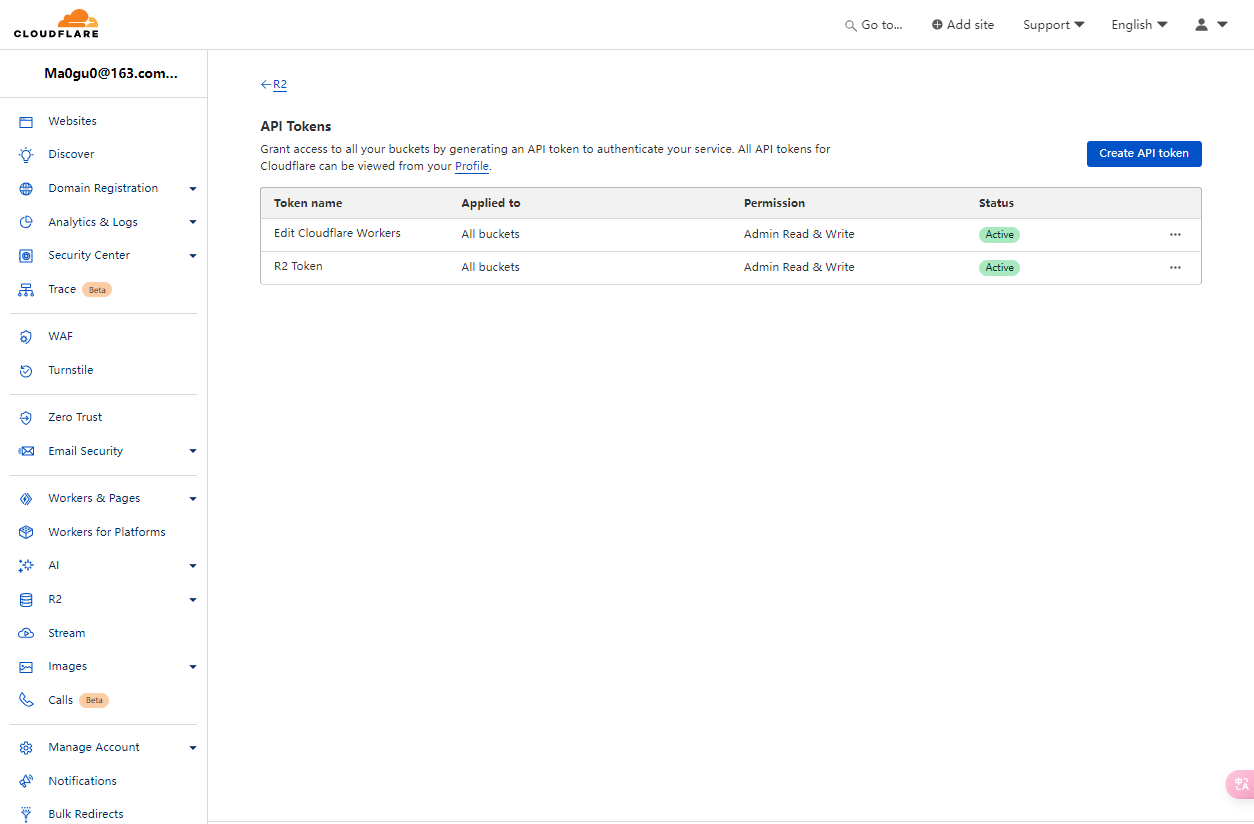The width and height of the screenshot is (1254, 824).
Task: Click the Manage Account gear icon
Action: coord(26,748)
